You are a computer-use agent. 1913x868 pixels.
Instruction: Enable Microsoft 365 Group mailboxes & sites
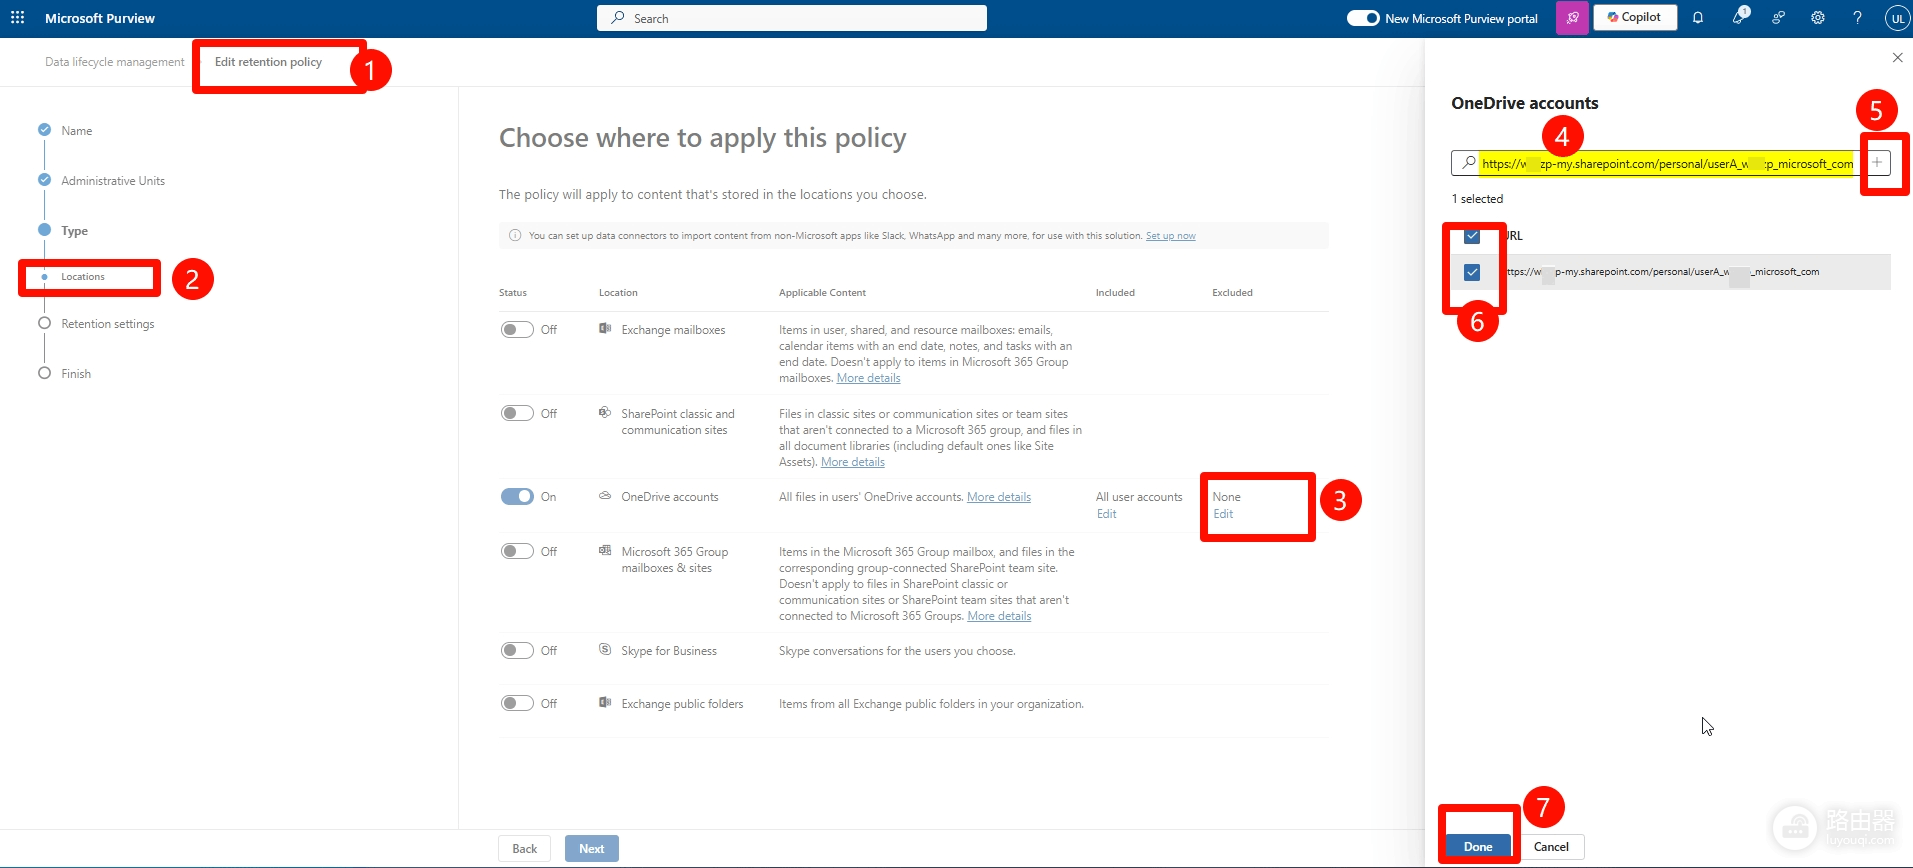517,551
